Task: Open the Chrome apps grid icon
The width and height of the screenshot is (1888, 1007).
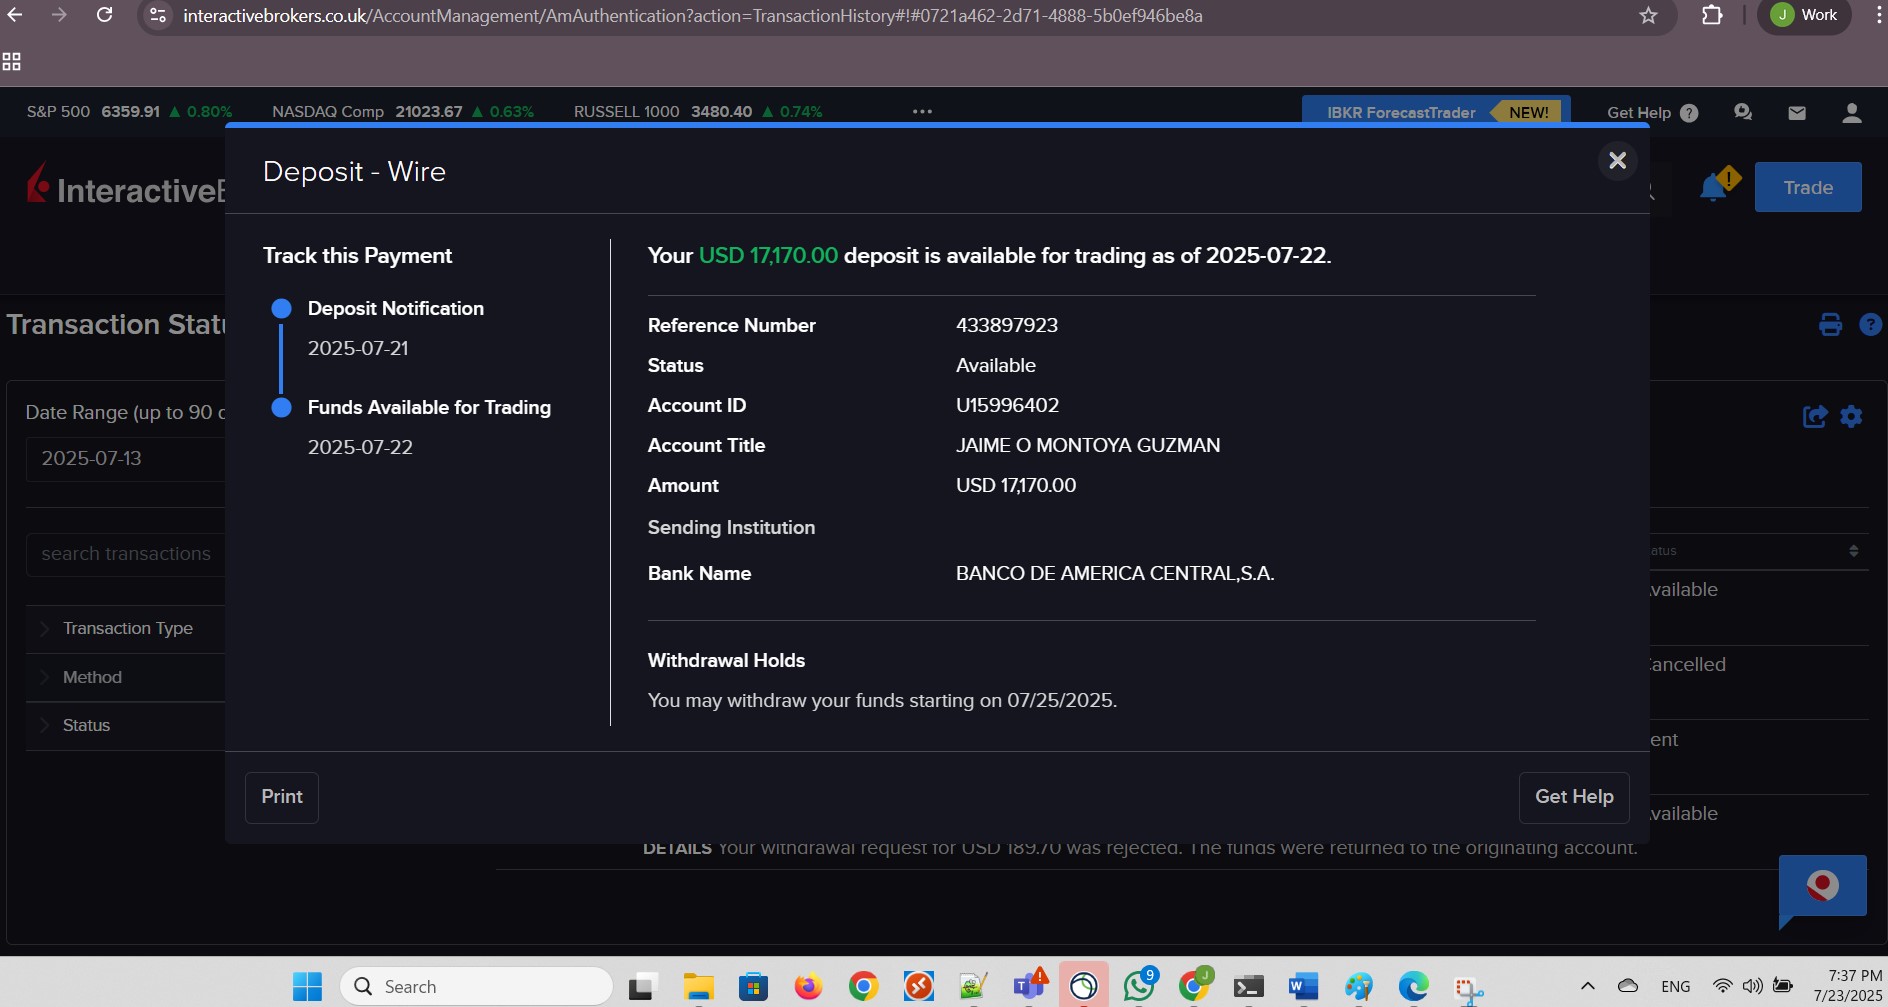Action: [12, 62]
